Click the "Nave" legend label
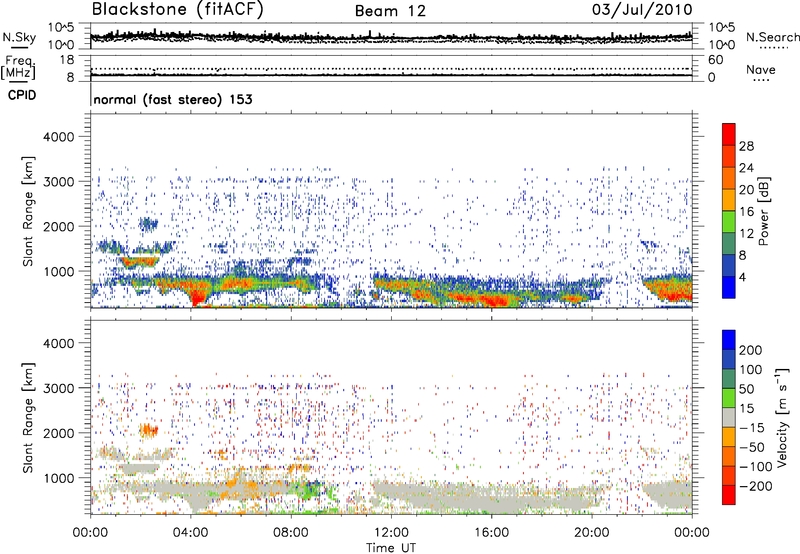Viewport: 800px width, 554px height. tap(760, 69)
